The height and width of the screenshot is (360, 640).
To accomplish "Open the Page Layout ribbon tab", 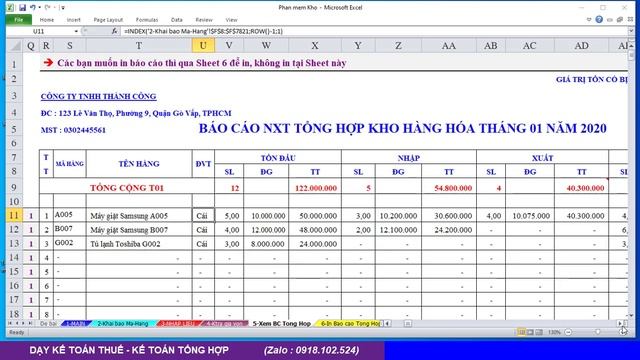I will (x=108, y=20).
